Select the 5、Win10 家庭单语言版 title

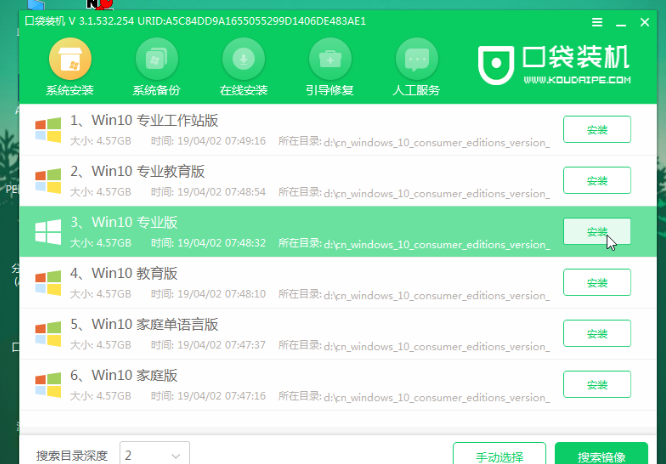click(x=144, y=325)
